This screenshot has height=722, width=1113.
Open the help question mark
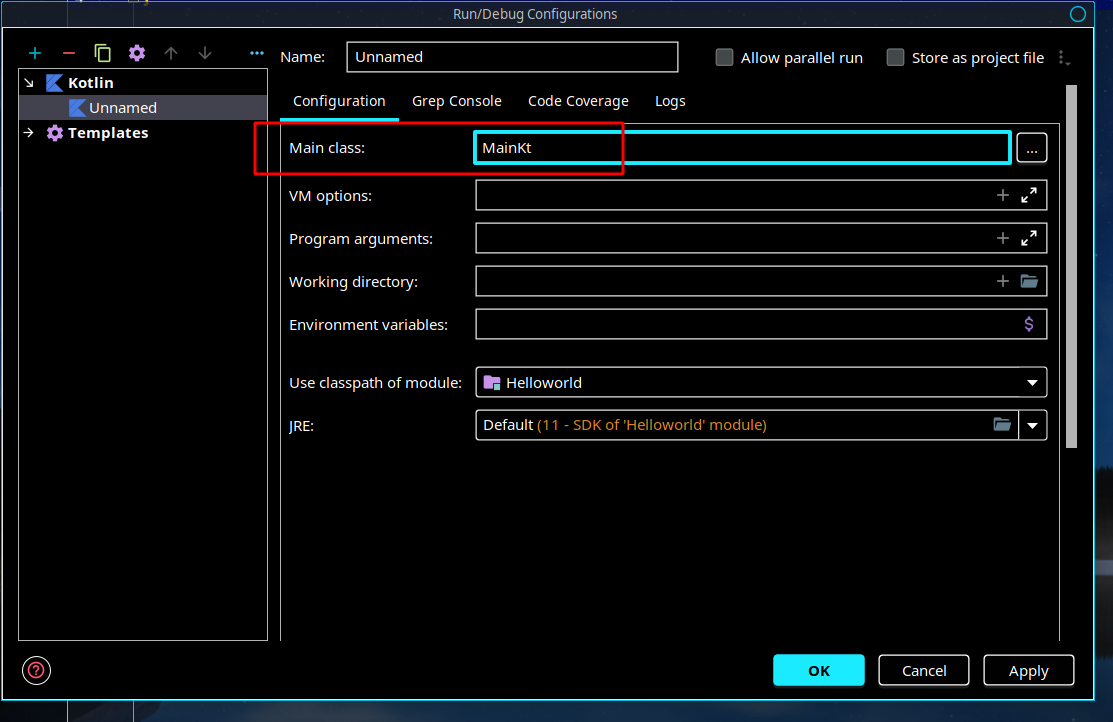point(36,670)
